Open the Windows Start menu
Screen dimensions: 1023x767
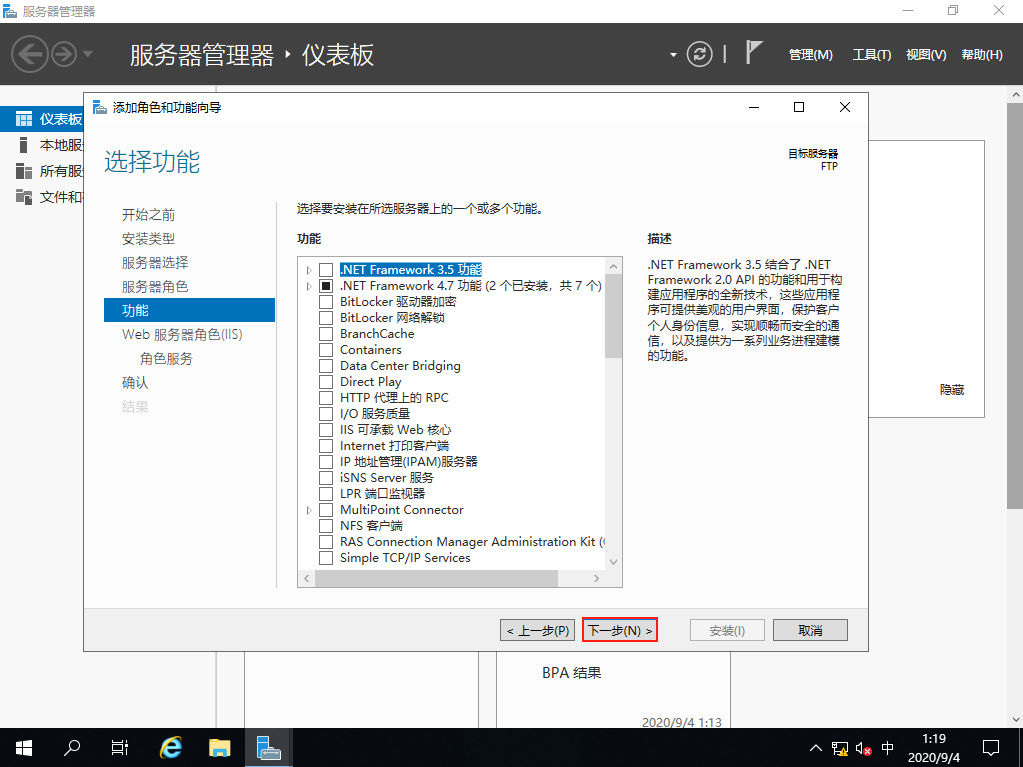tap(23, 747)
